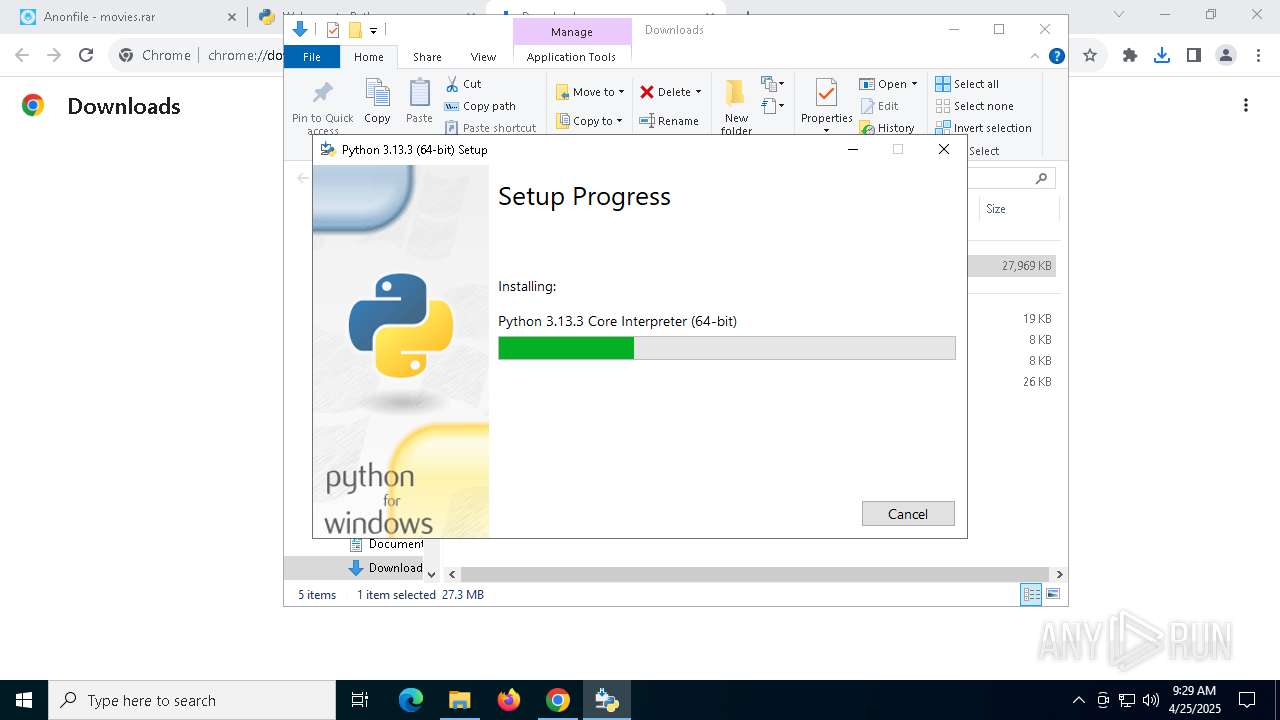Screen dimensions: 1280x720
Task: Click History in the ribbon
Action: coord(887,128)
